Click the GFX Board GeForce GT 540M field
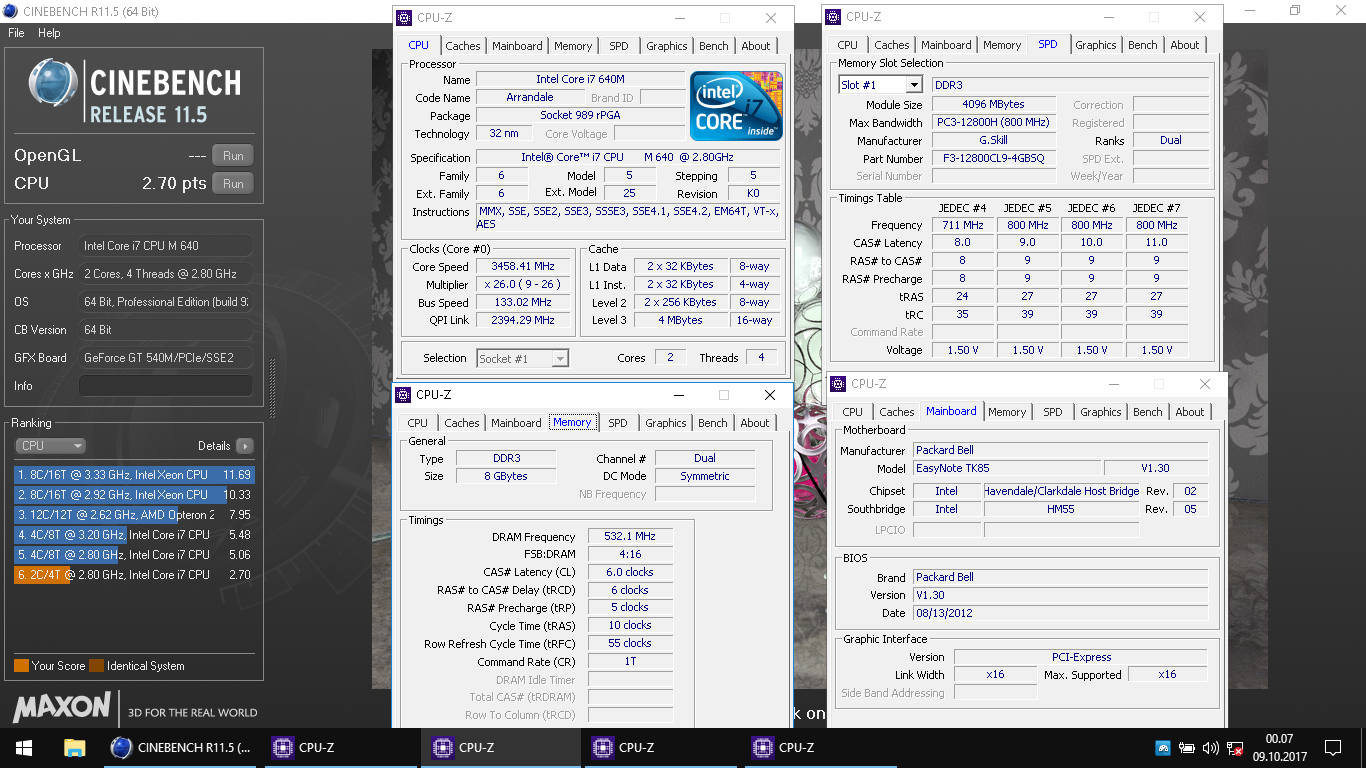The image size is (1366, 768). pos(166,358)
